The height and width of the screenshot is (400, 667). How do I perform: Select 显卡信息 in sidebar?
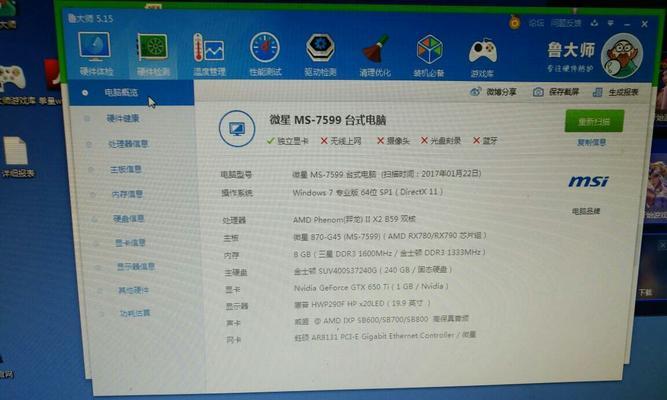tap(131, 243)
